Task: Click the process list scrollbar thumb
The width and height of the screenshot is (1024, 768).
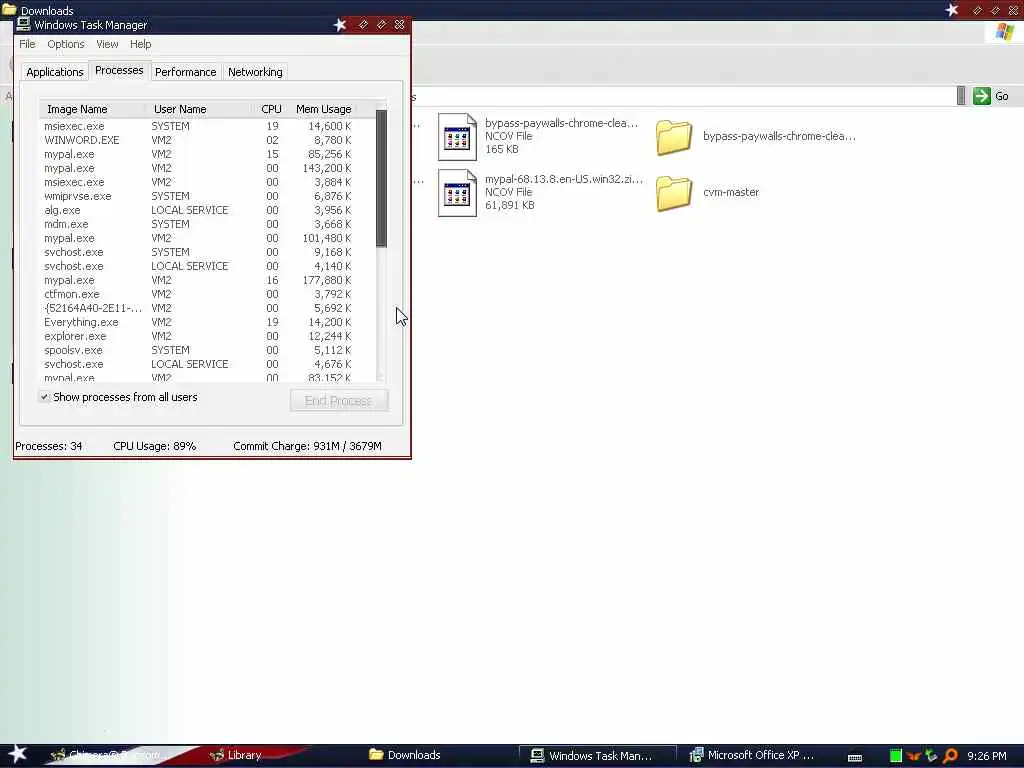Action: point(381,178)
